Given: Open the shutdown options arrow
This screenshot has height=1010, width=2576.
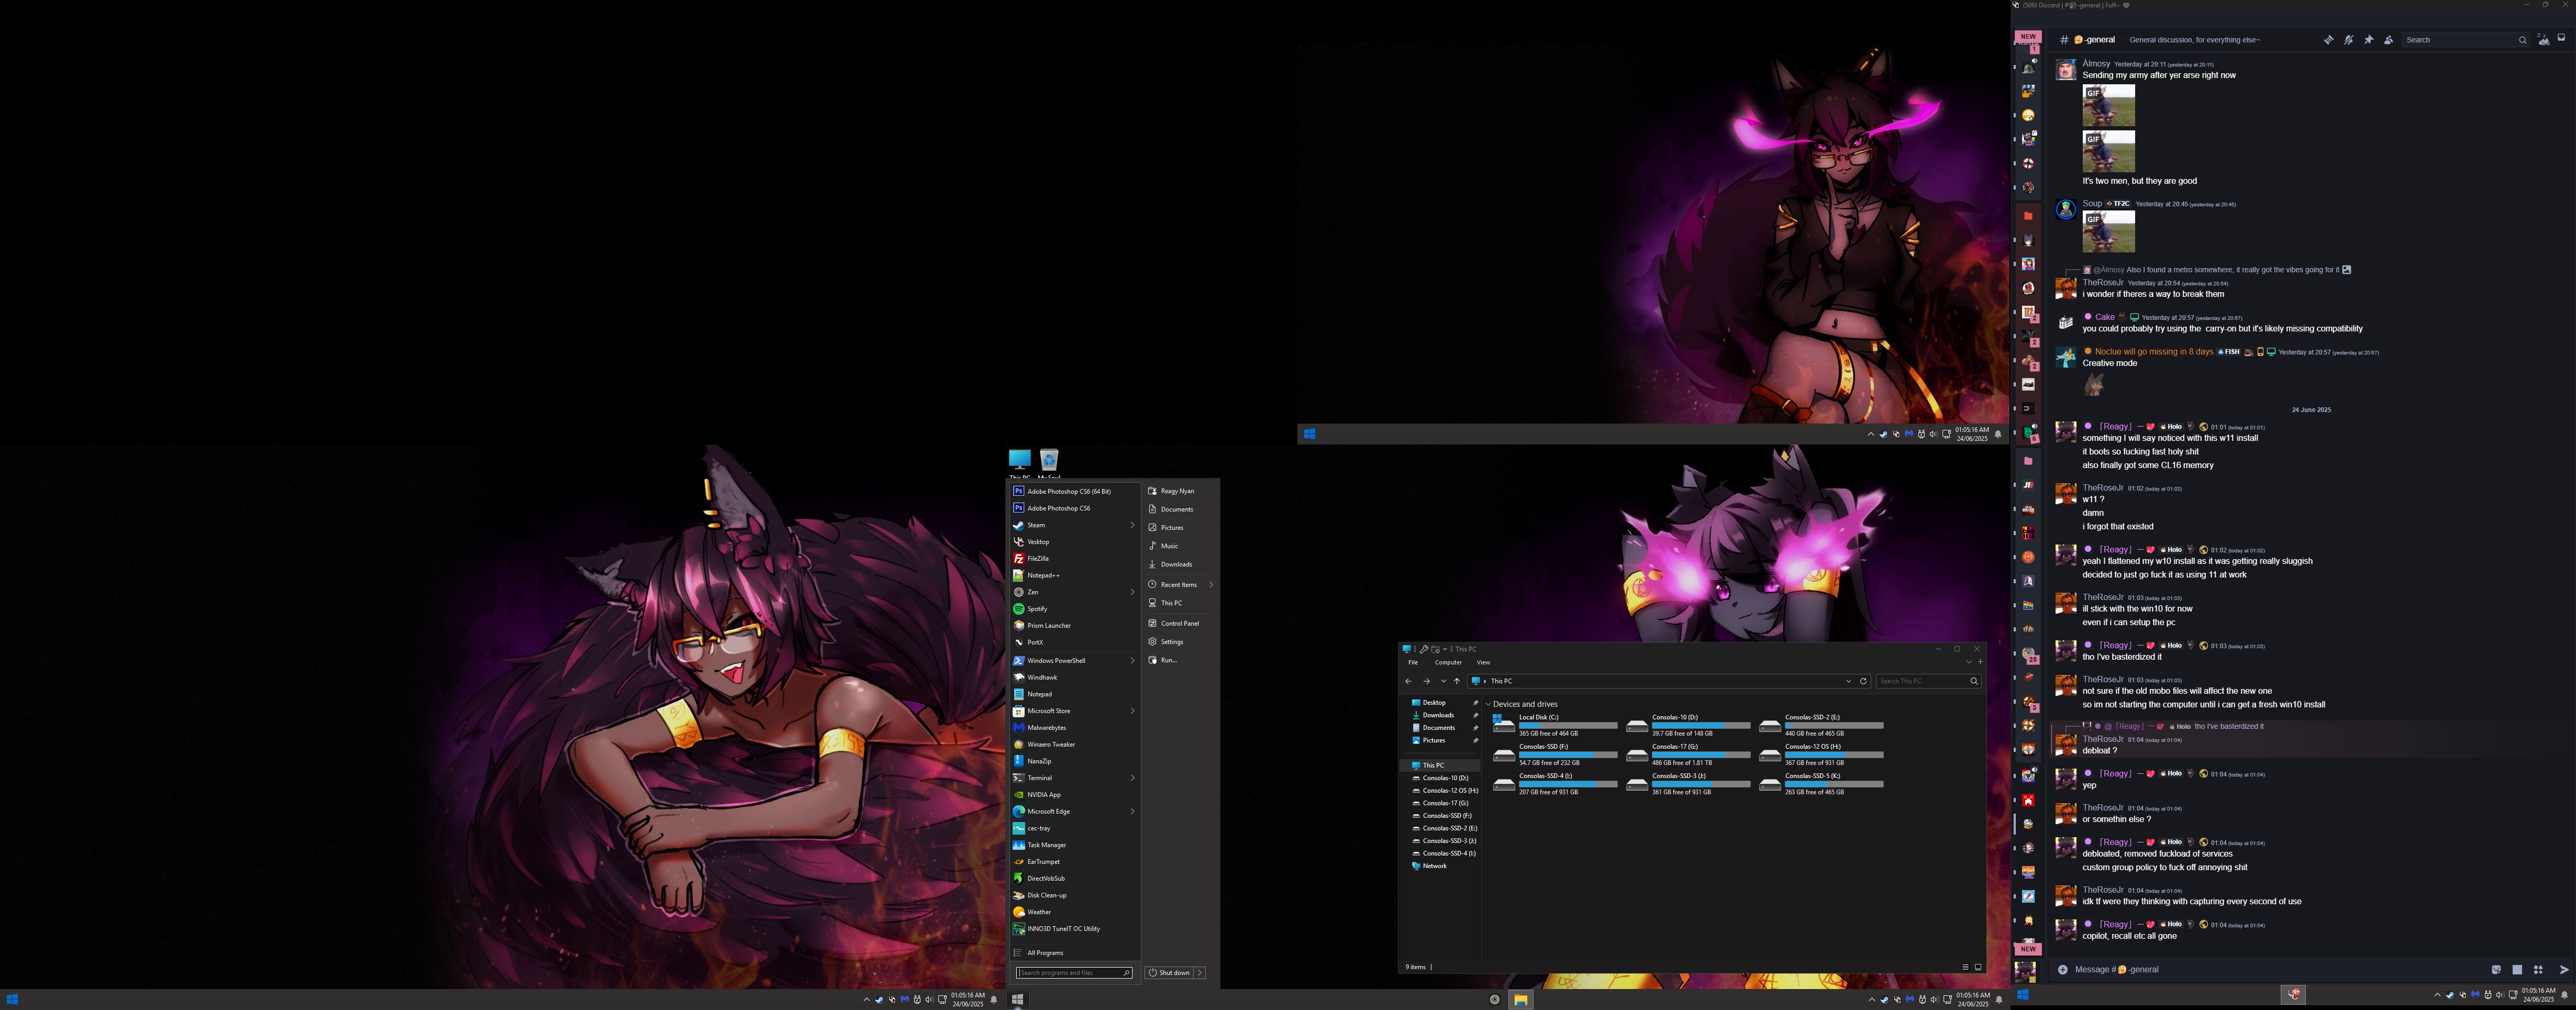Looking at the screenshot, I should click(x=1200, y=973).
